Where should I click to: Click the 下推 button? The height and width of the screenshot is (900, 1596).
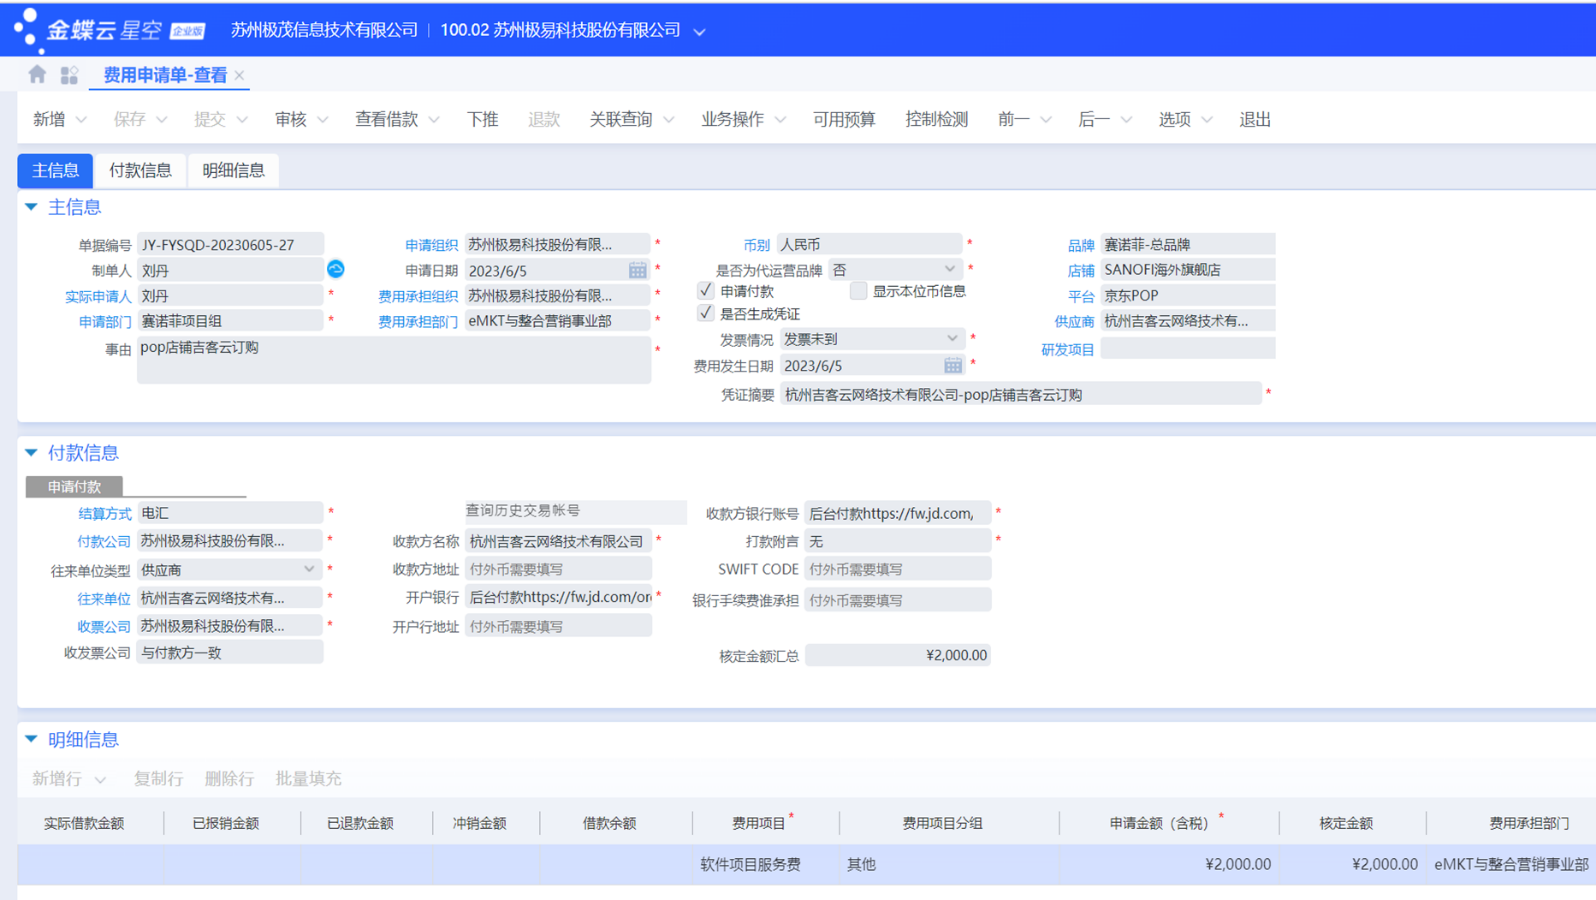[482, 119]
